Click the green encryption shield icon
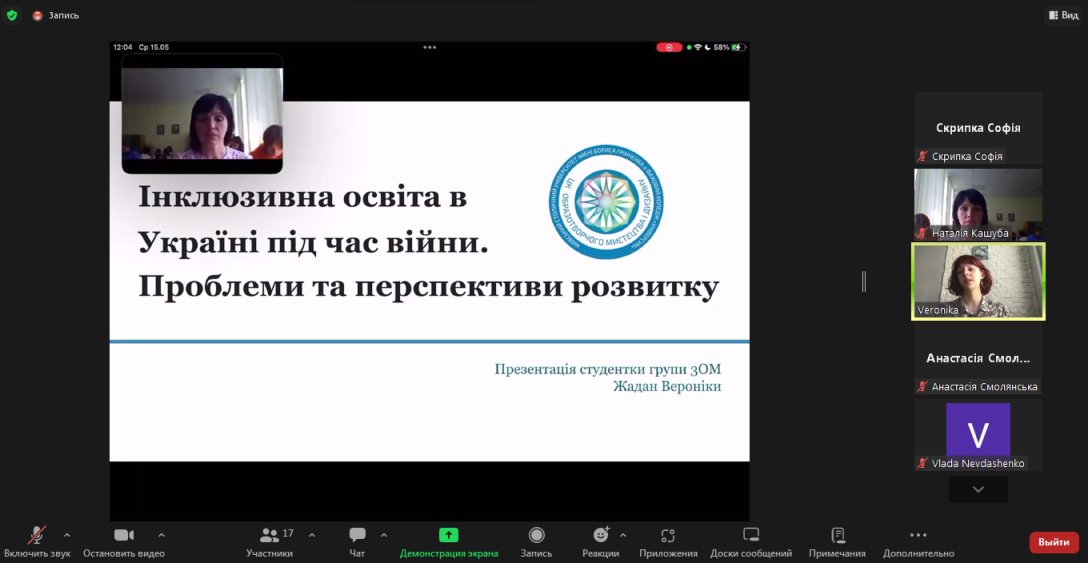Screen dimensions: 1088x563 pos(12,15)
